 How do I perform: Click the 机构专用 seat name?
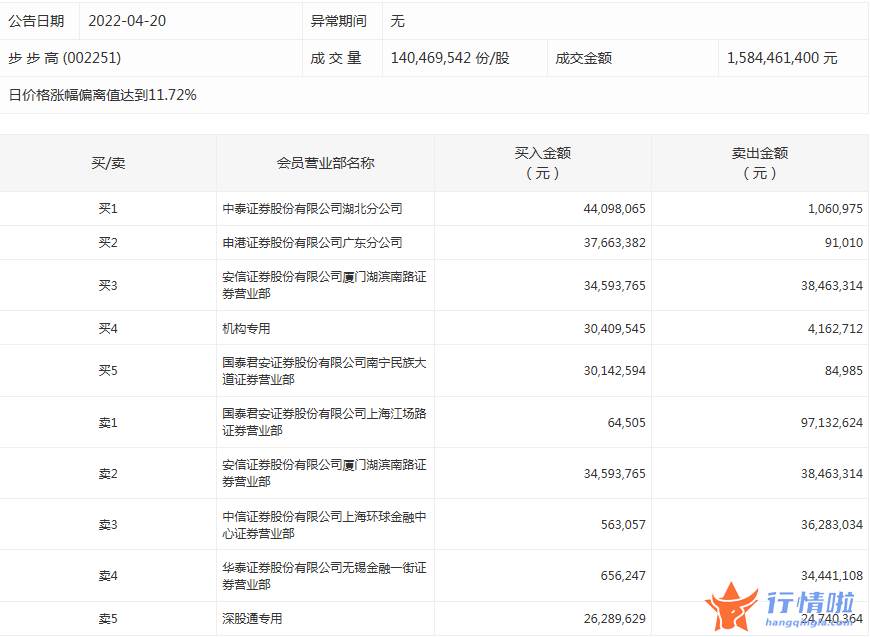click(246, 328)
